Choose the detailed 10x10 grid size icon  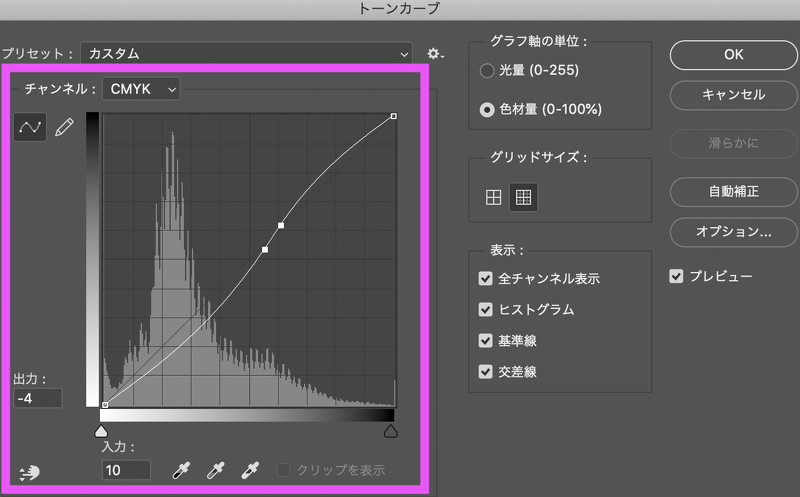point(522,197)
